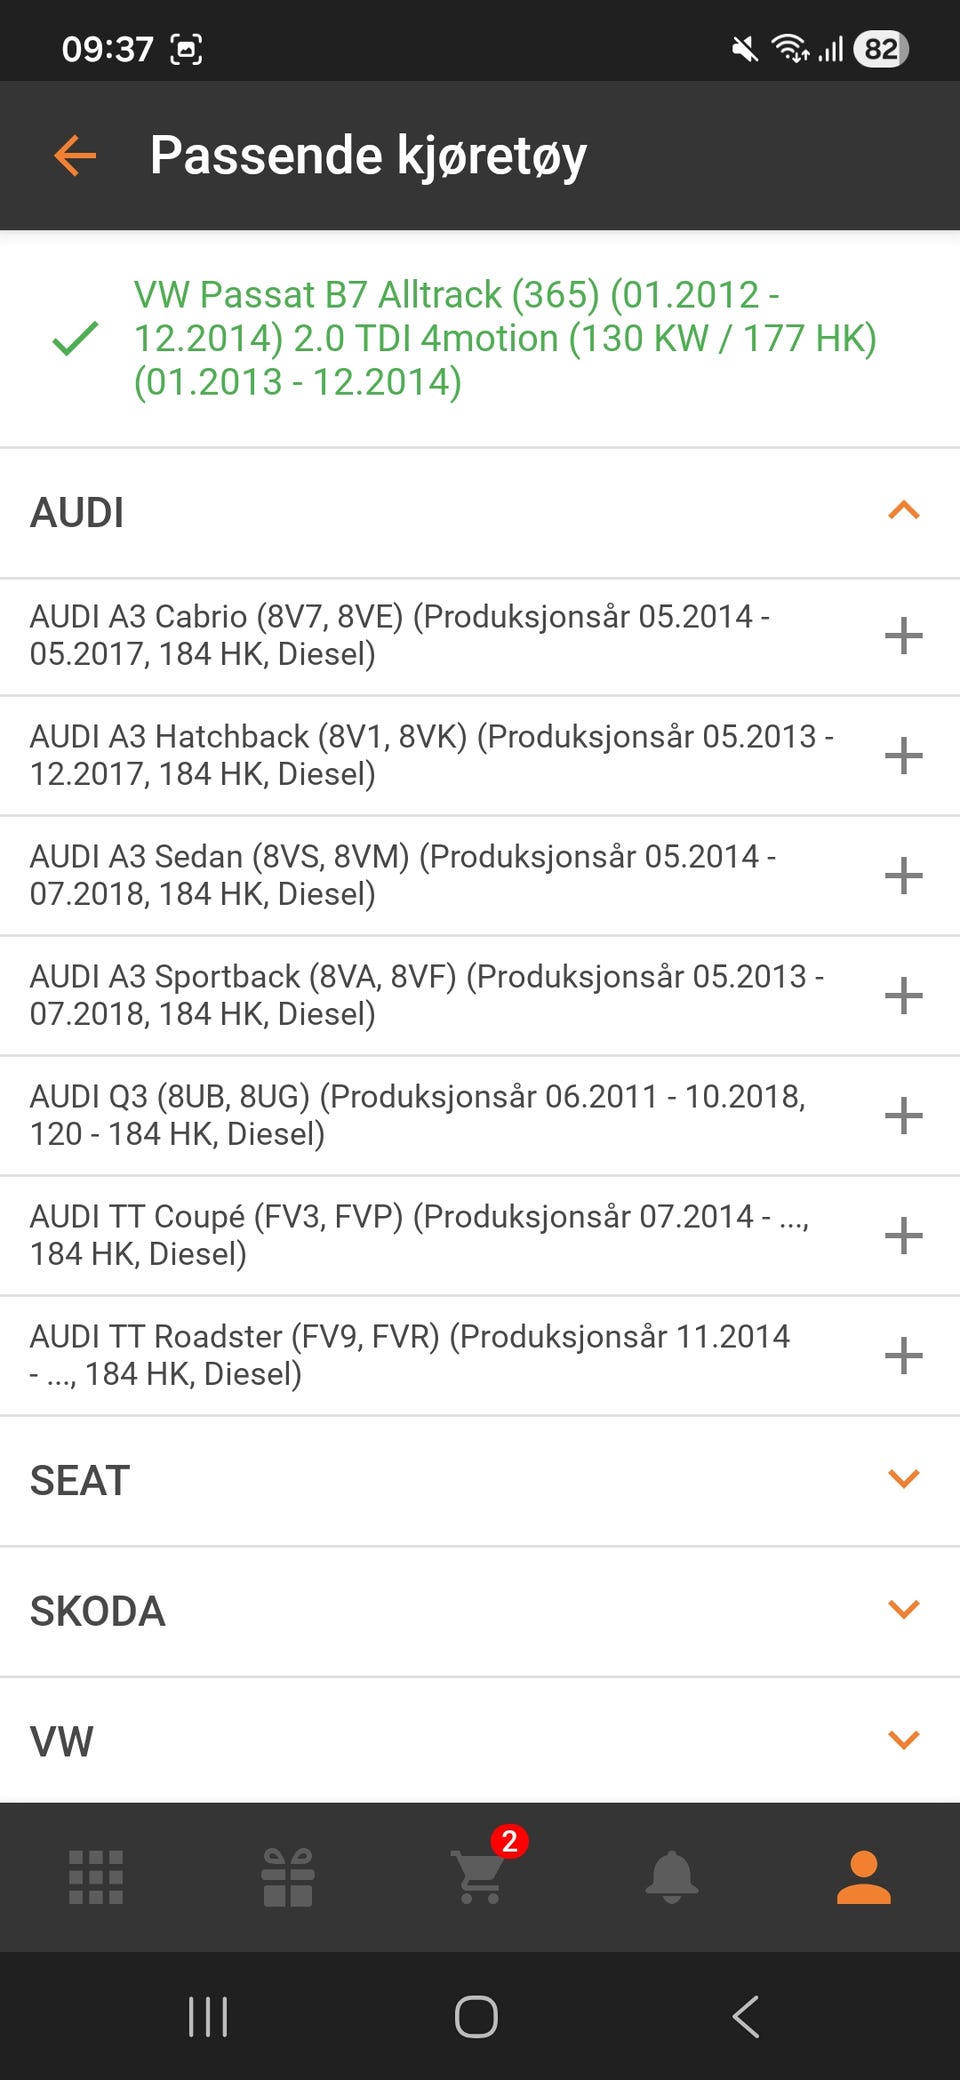Open the shopping cart with 2 items
960x2080 pixels.
coord(480,1876)
